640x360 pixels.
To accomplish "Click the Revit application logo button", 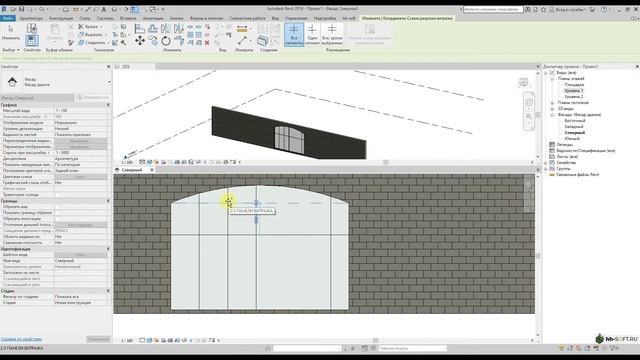I will click(4, 9).
